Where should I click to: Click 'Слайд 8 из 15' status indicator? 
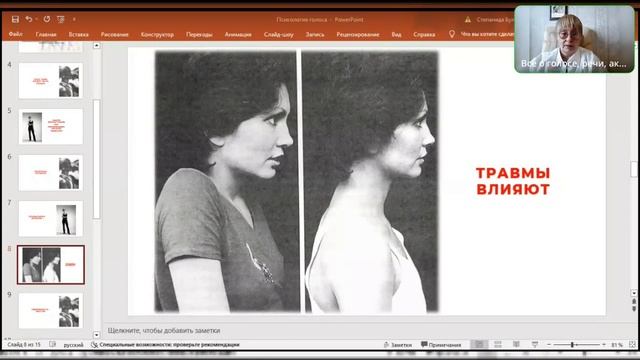(x=24, y=345)
